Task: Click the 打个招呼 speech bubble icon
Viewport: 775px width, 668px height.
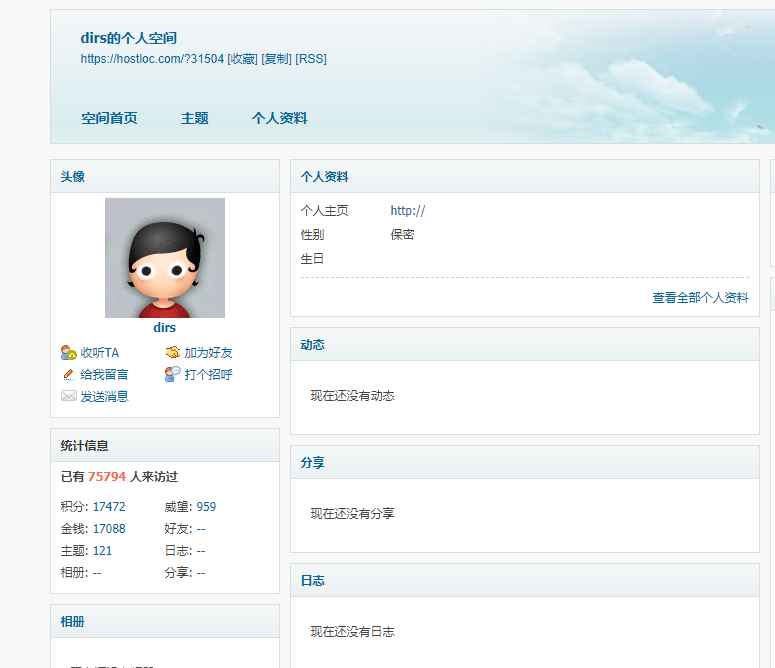Action: [x=172, y=374]
